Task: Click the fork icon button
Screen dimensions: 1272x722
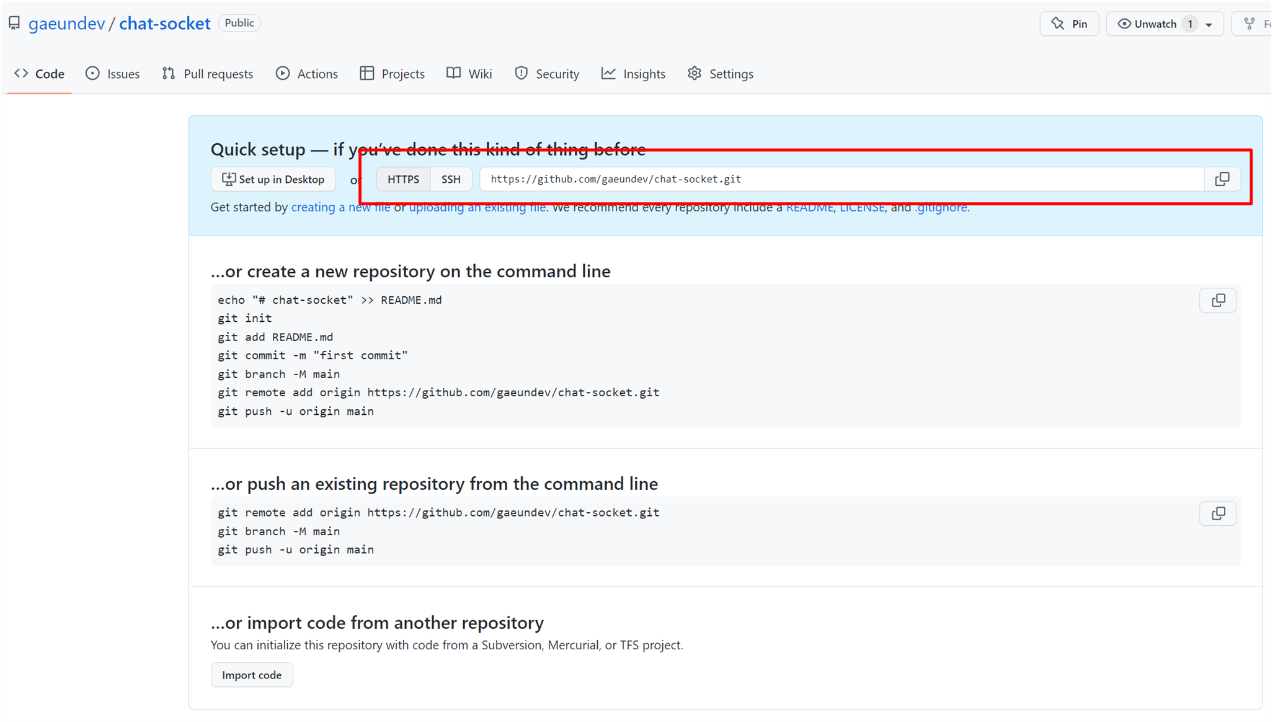Action: (x=1251, y=24)
